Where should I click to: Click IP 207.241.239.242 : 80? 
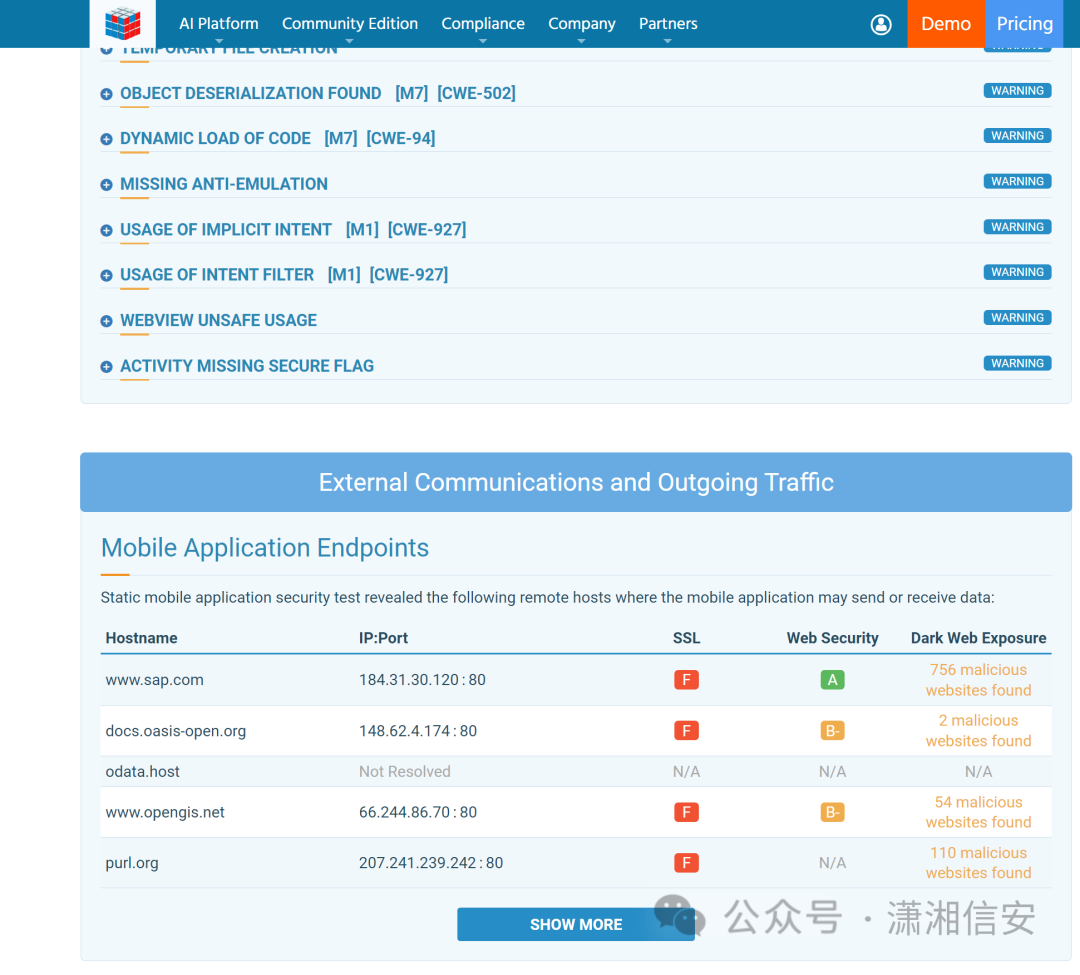(x=431, y=863)
